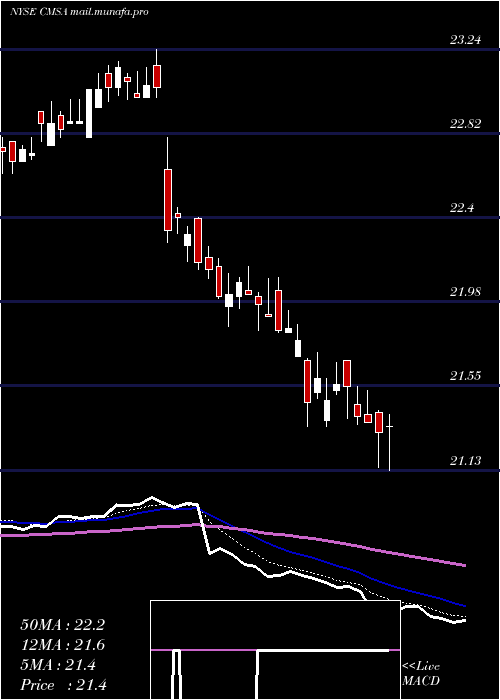Image resolution: width=500 pixels, height=700 pixels.
Task: Click the last doji candle near 21.13
Action: point(390,442)
